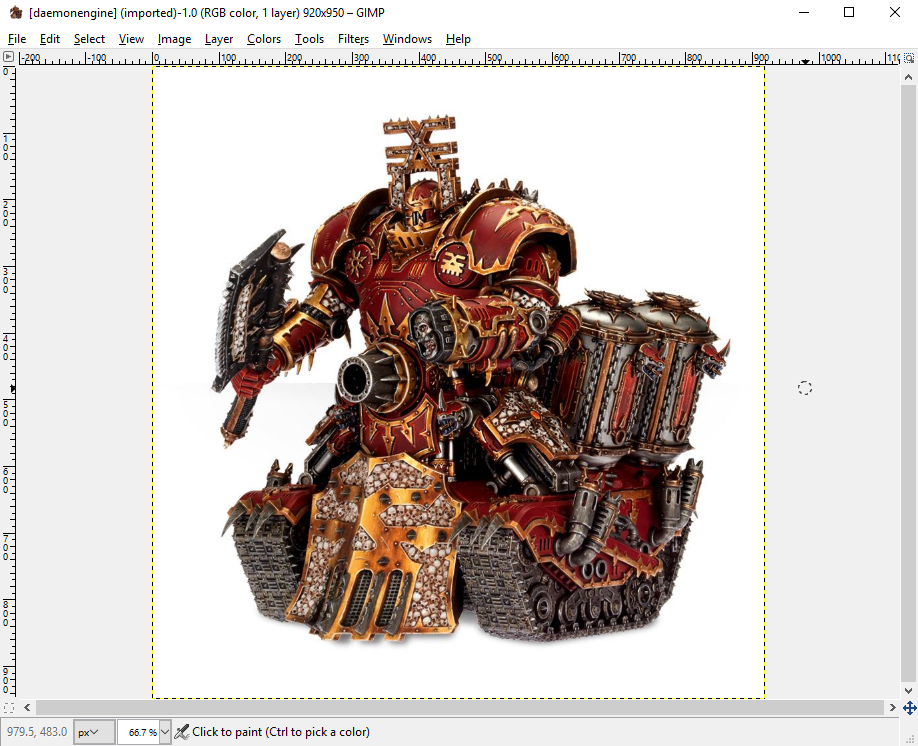Click the horizontal scrollbar track
This screenshot has width=918, height=746.
pos(458,708)
